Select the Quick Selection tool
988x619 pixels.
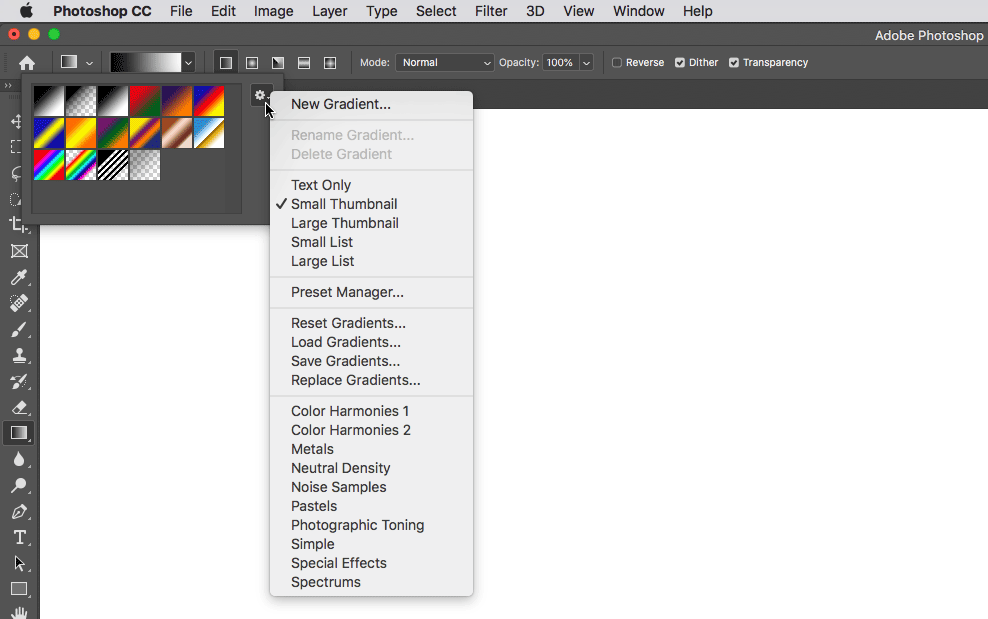18,200
